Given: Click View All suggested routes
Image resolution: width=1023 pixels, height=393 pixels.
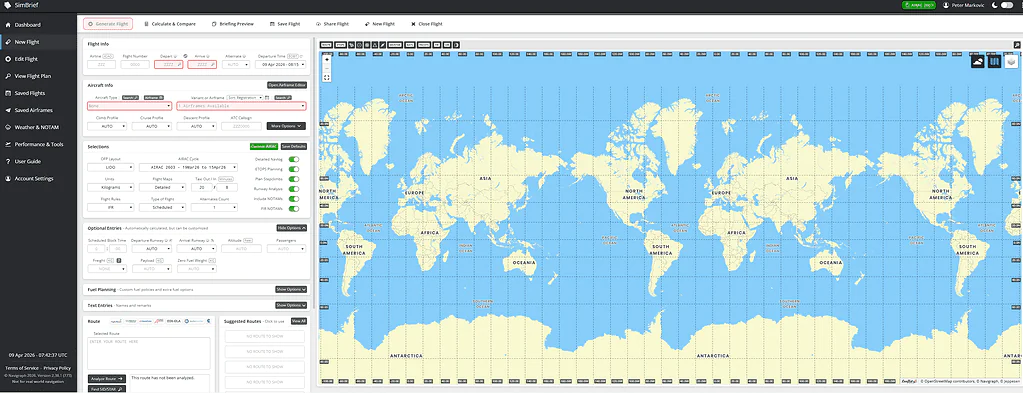Looking at the screenshot, I should (298, 321).
